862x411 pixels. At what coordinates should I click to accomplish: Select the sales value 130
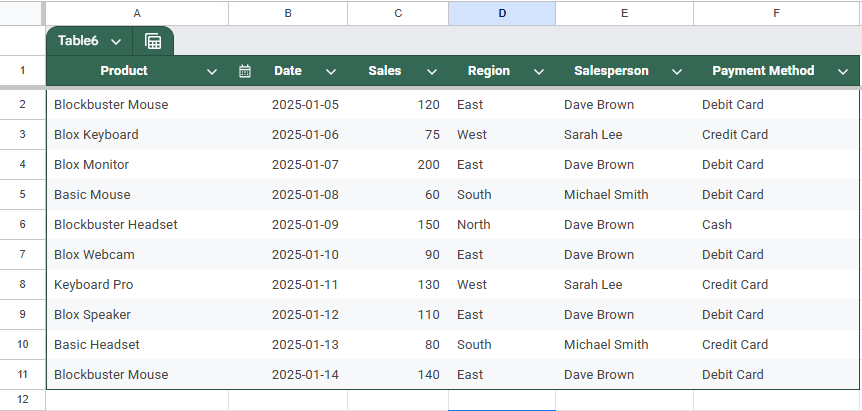[398, 285]
